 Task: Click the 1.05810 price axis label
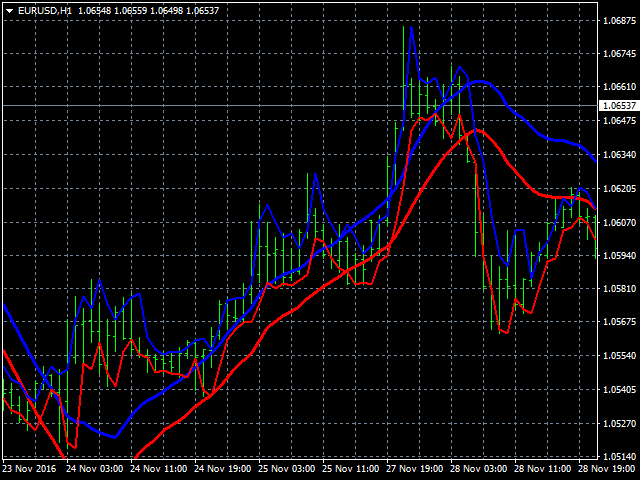pos(618,289)
